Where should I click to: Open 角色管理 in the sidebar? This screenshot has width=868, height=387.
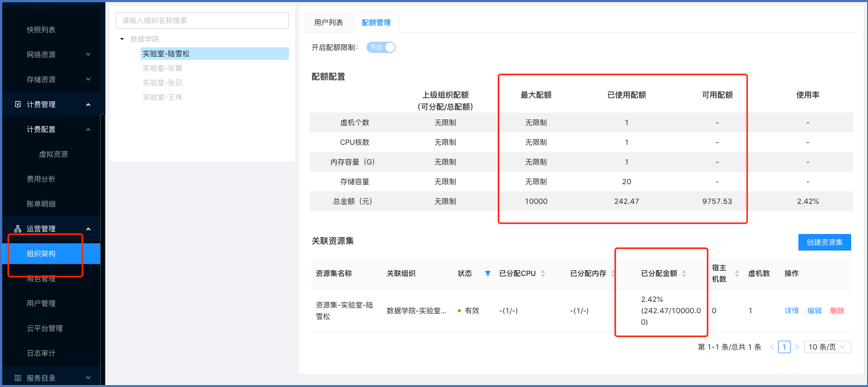(x=41, y=278)
